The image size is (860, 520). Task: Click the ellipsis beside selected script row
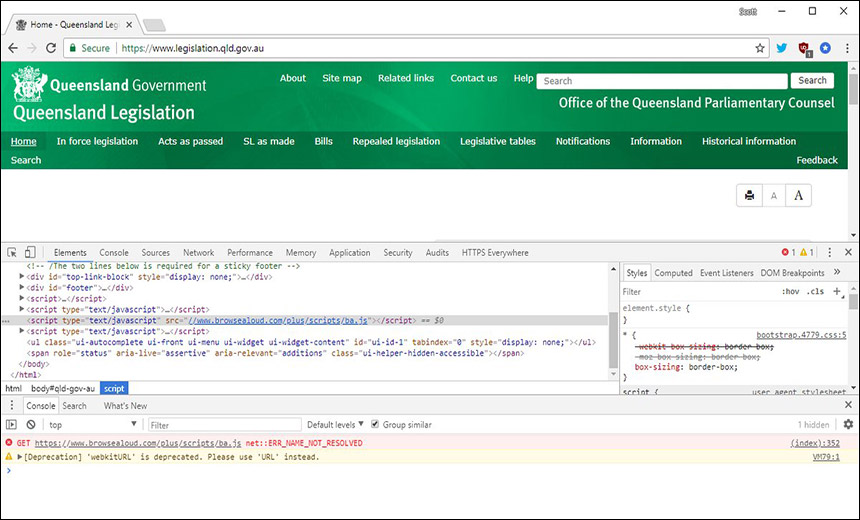point(6,320)
